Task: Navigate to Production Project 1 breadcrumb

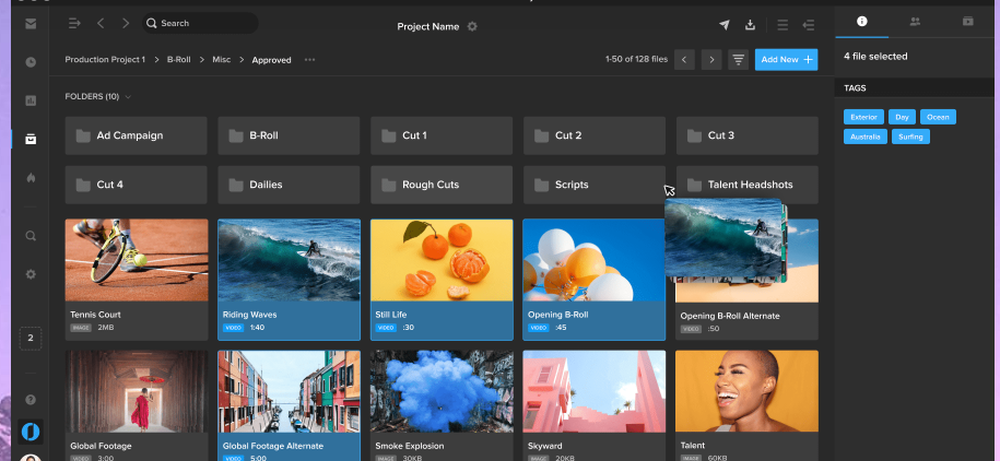Action: click(x=105, y=59)
